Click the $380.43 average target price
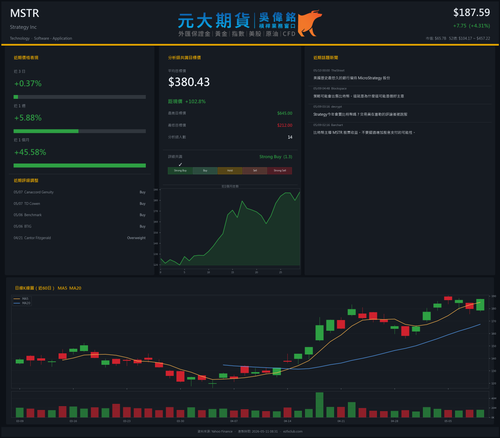The height and width of the screenshot is (438, 500). (x=189, y=82)
